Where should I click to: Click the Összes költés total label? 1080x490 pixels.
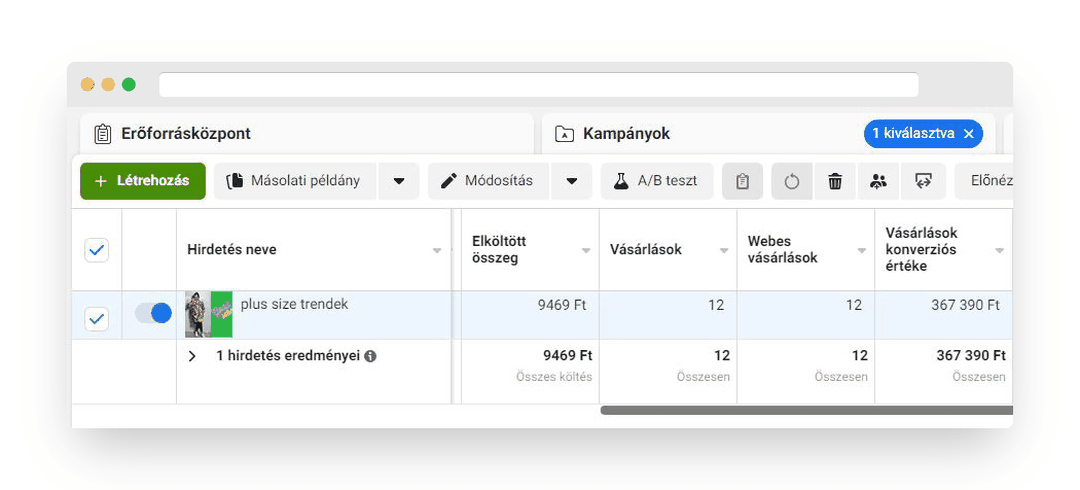554,377
